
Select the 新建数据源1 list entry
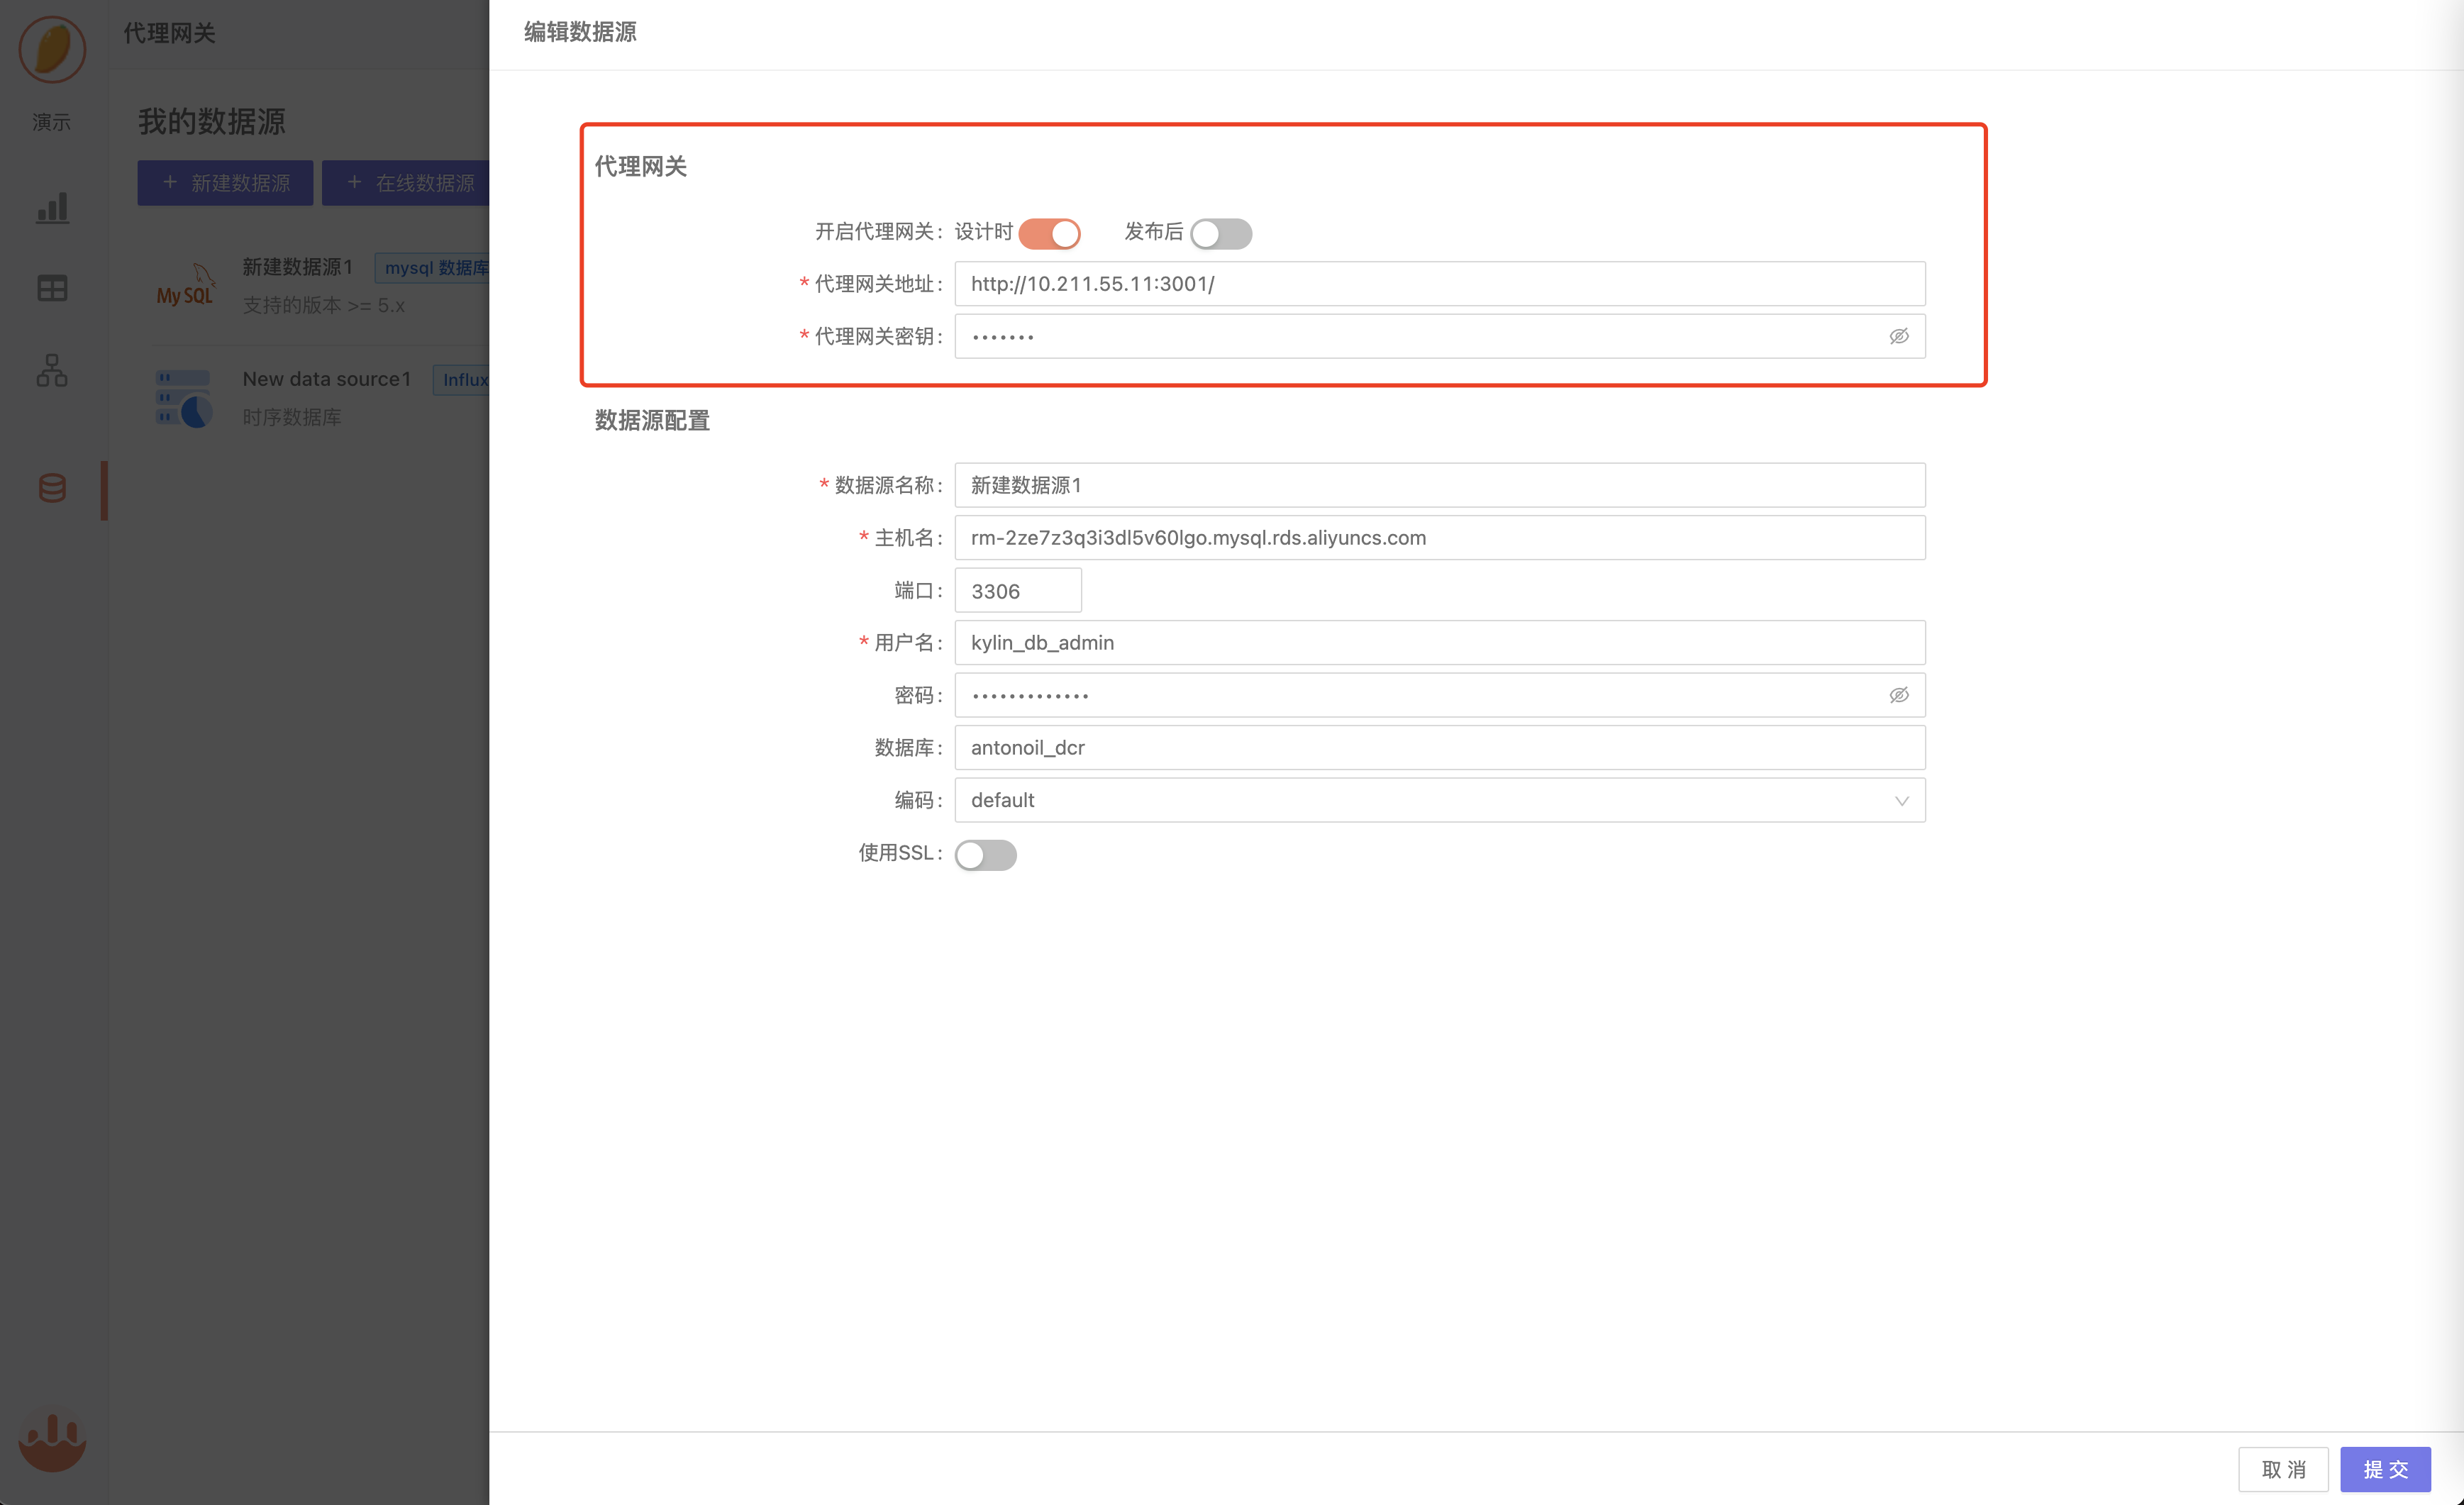click(298, 267)
